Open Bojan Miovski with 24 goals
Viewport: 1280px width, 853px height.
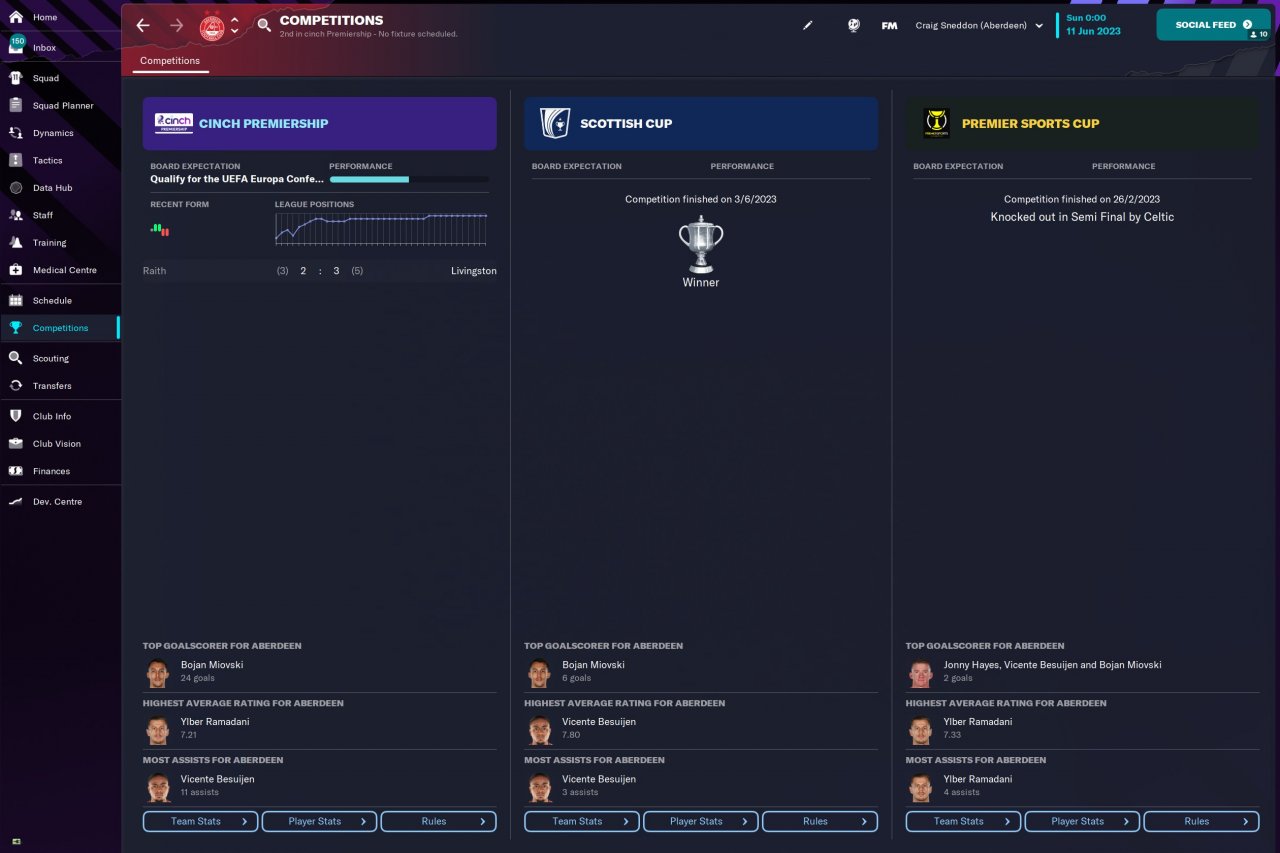pos(212,665)
